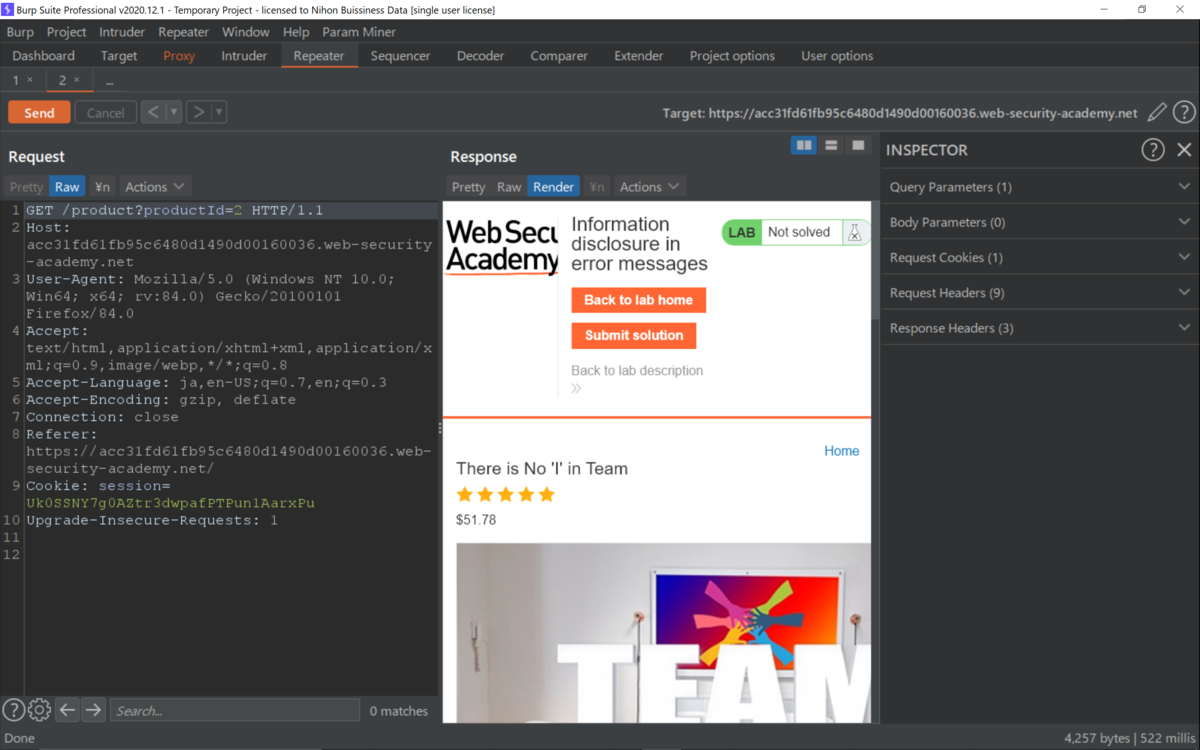Switch to the Dashboard tab
The image size is (1200, 750).
[x=44, y=56]
